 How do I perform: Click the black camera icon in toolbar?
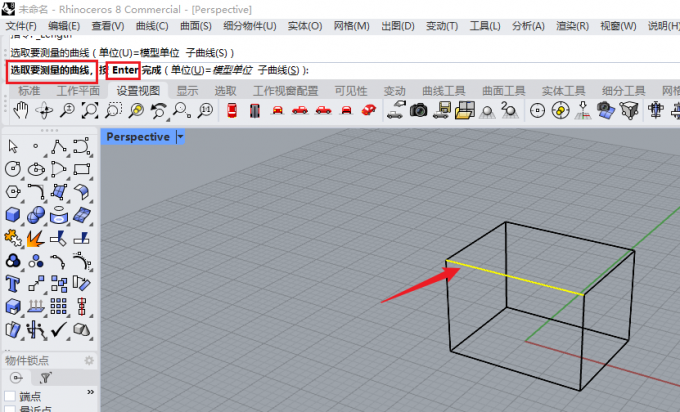click(x=418, y=110)
